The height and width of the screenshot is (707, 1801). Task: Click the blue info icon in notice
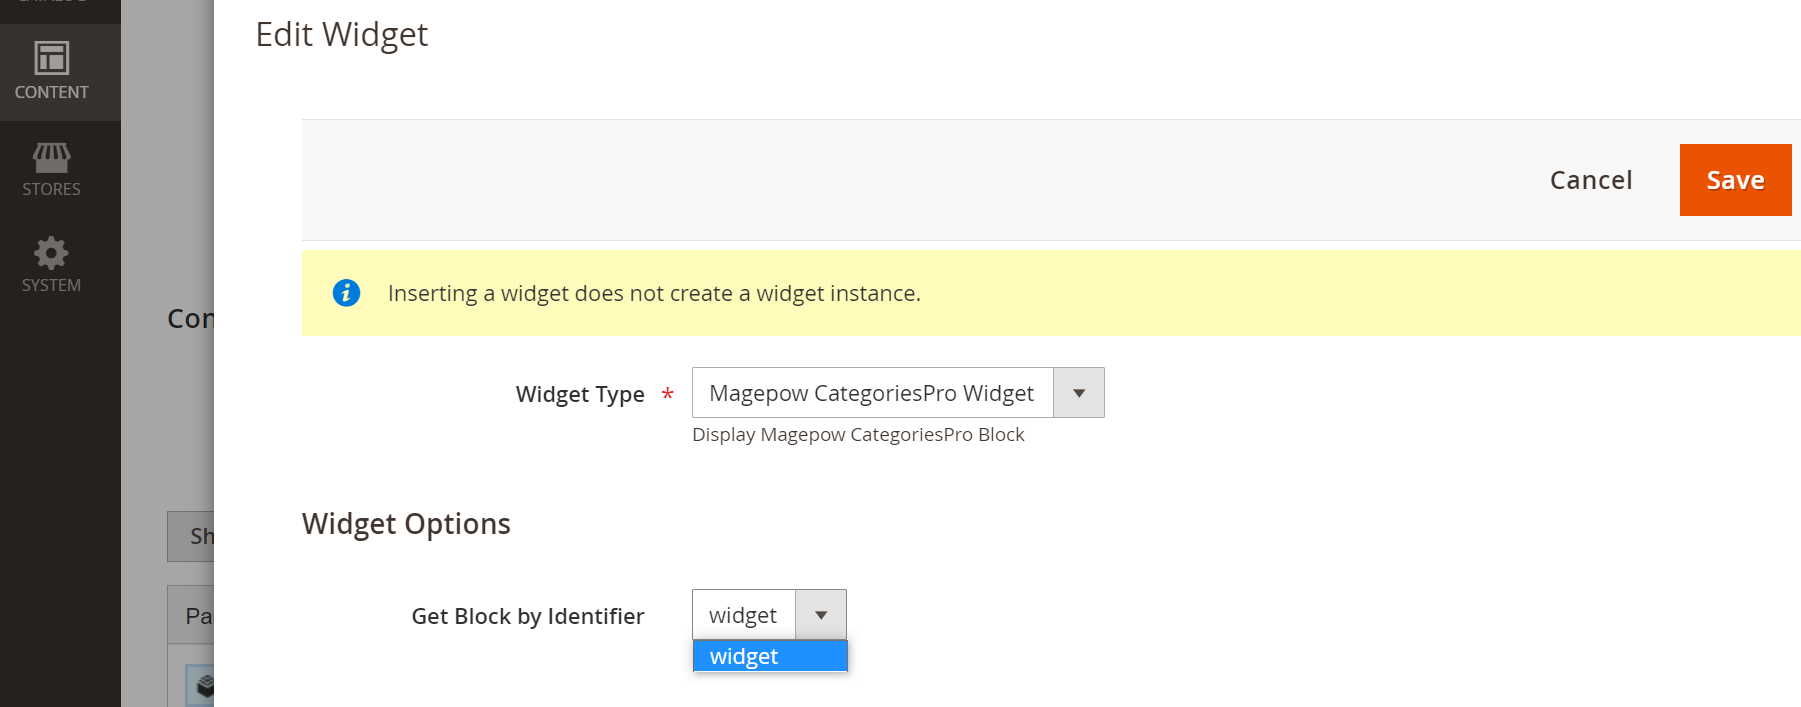(x=346, y=293)
